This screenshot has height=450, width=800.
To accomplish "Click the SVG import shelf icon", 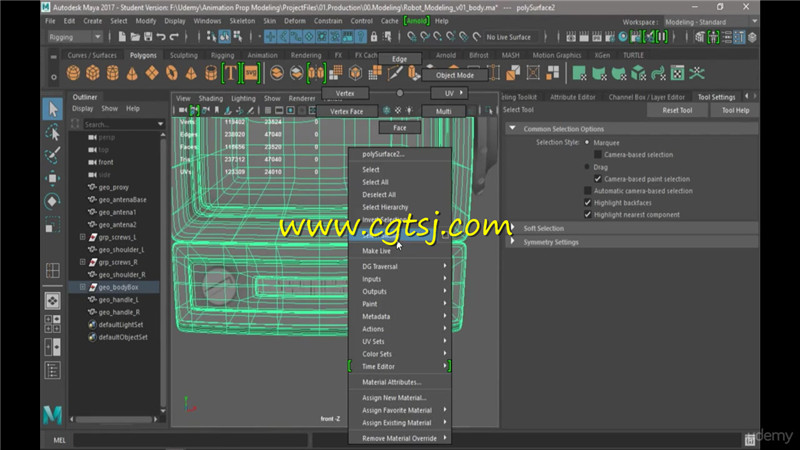I will [251, 73].
